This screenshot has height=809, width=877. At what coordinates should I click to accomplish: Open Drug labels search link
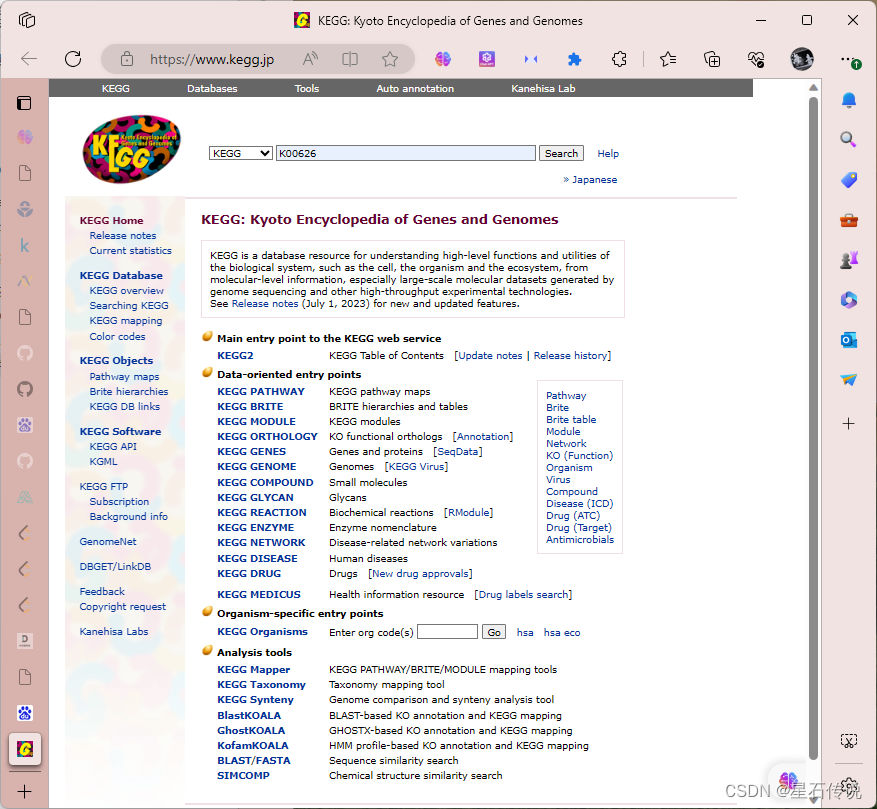pyautogui.click(x=523, y=595)
